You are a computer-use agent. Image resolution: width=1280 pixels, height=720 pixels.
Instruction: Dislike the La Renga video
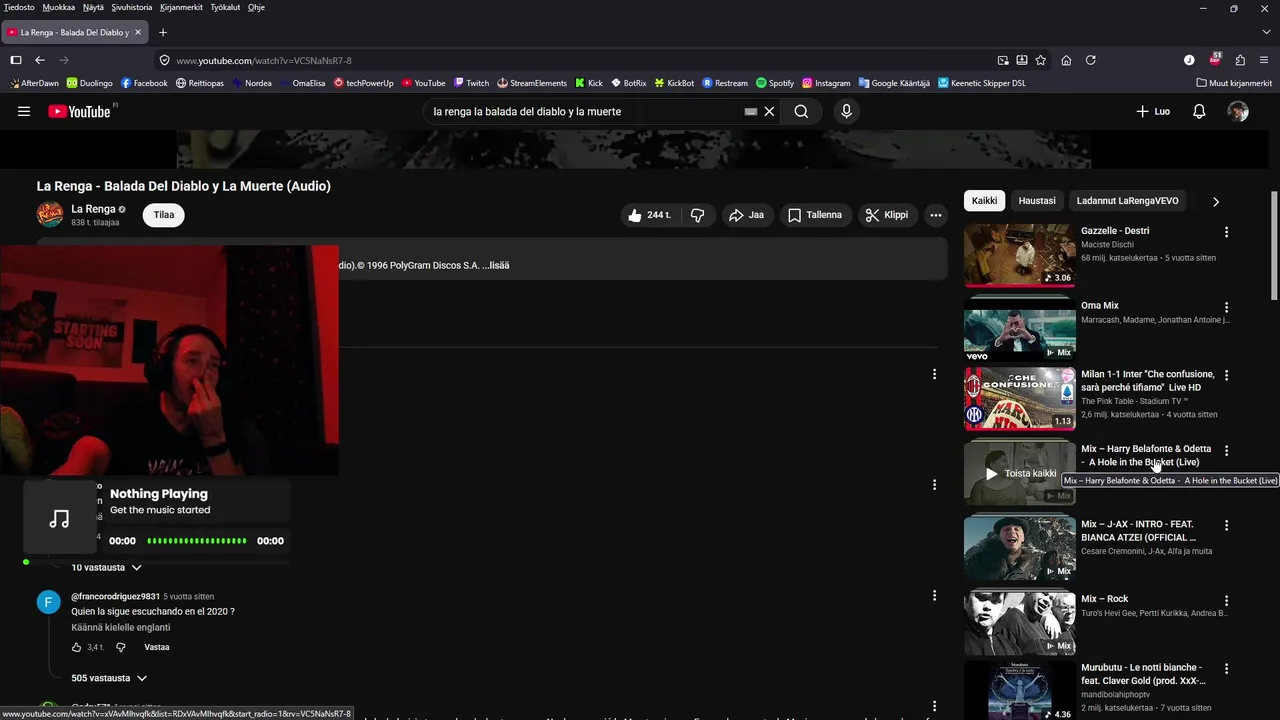tap(697, 215)
